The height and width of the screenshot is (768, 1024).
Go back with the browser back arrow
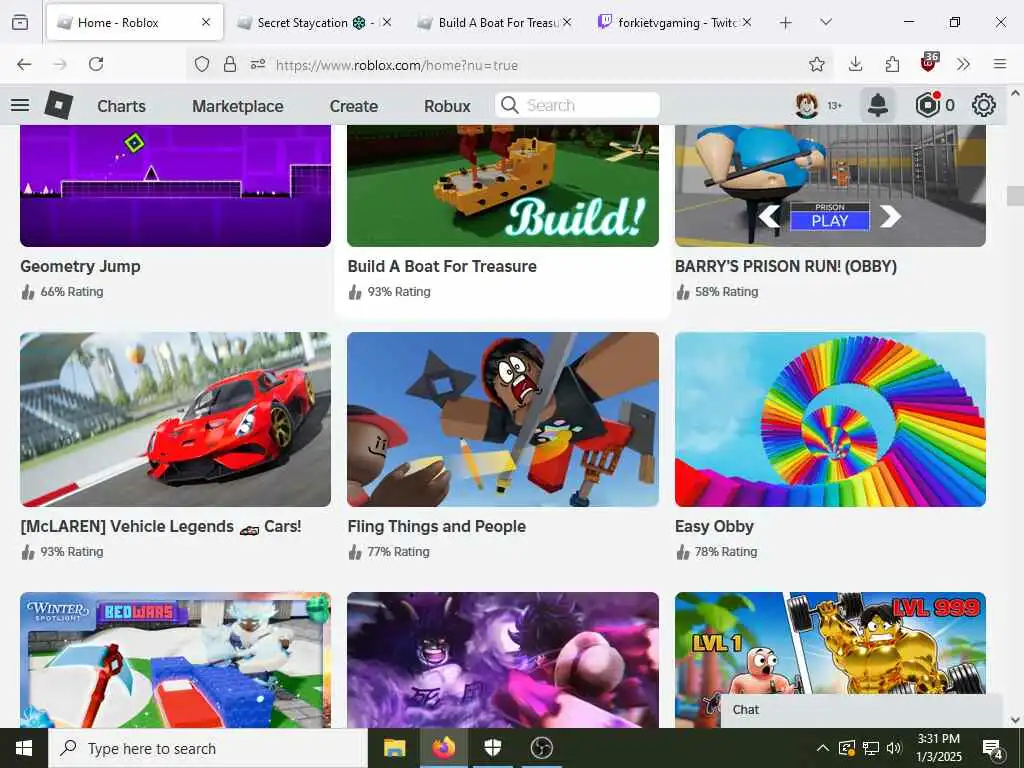tap(24, 64)
